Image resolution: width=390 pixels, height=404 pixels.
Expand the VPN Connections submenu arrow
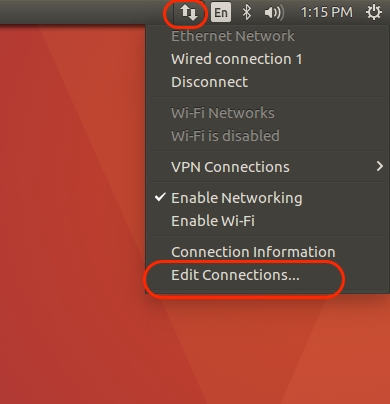tap(379, 166)
